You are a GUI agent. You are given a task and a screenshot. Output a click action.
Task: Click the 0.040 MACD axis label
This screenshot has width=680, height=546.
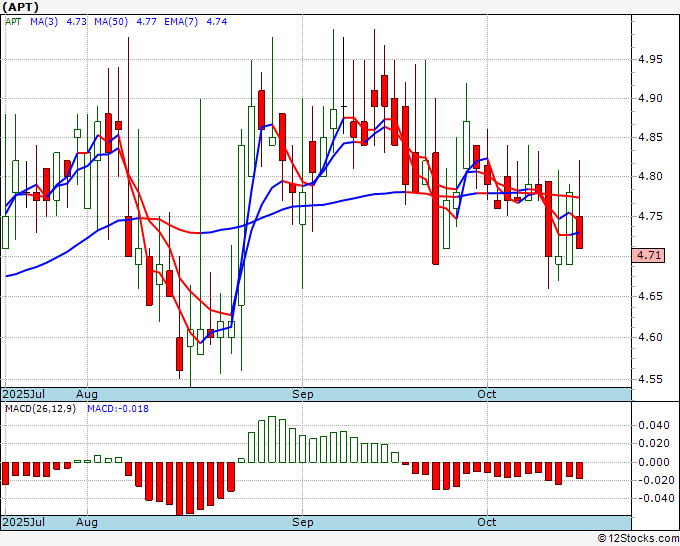point(654,425)
